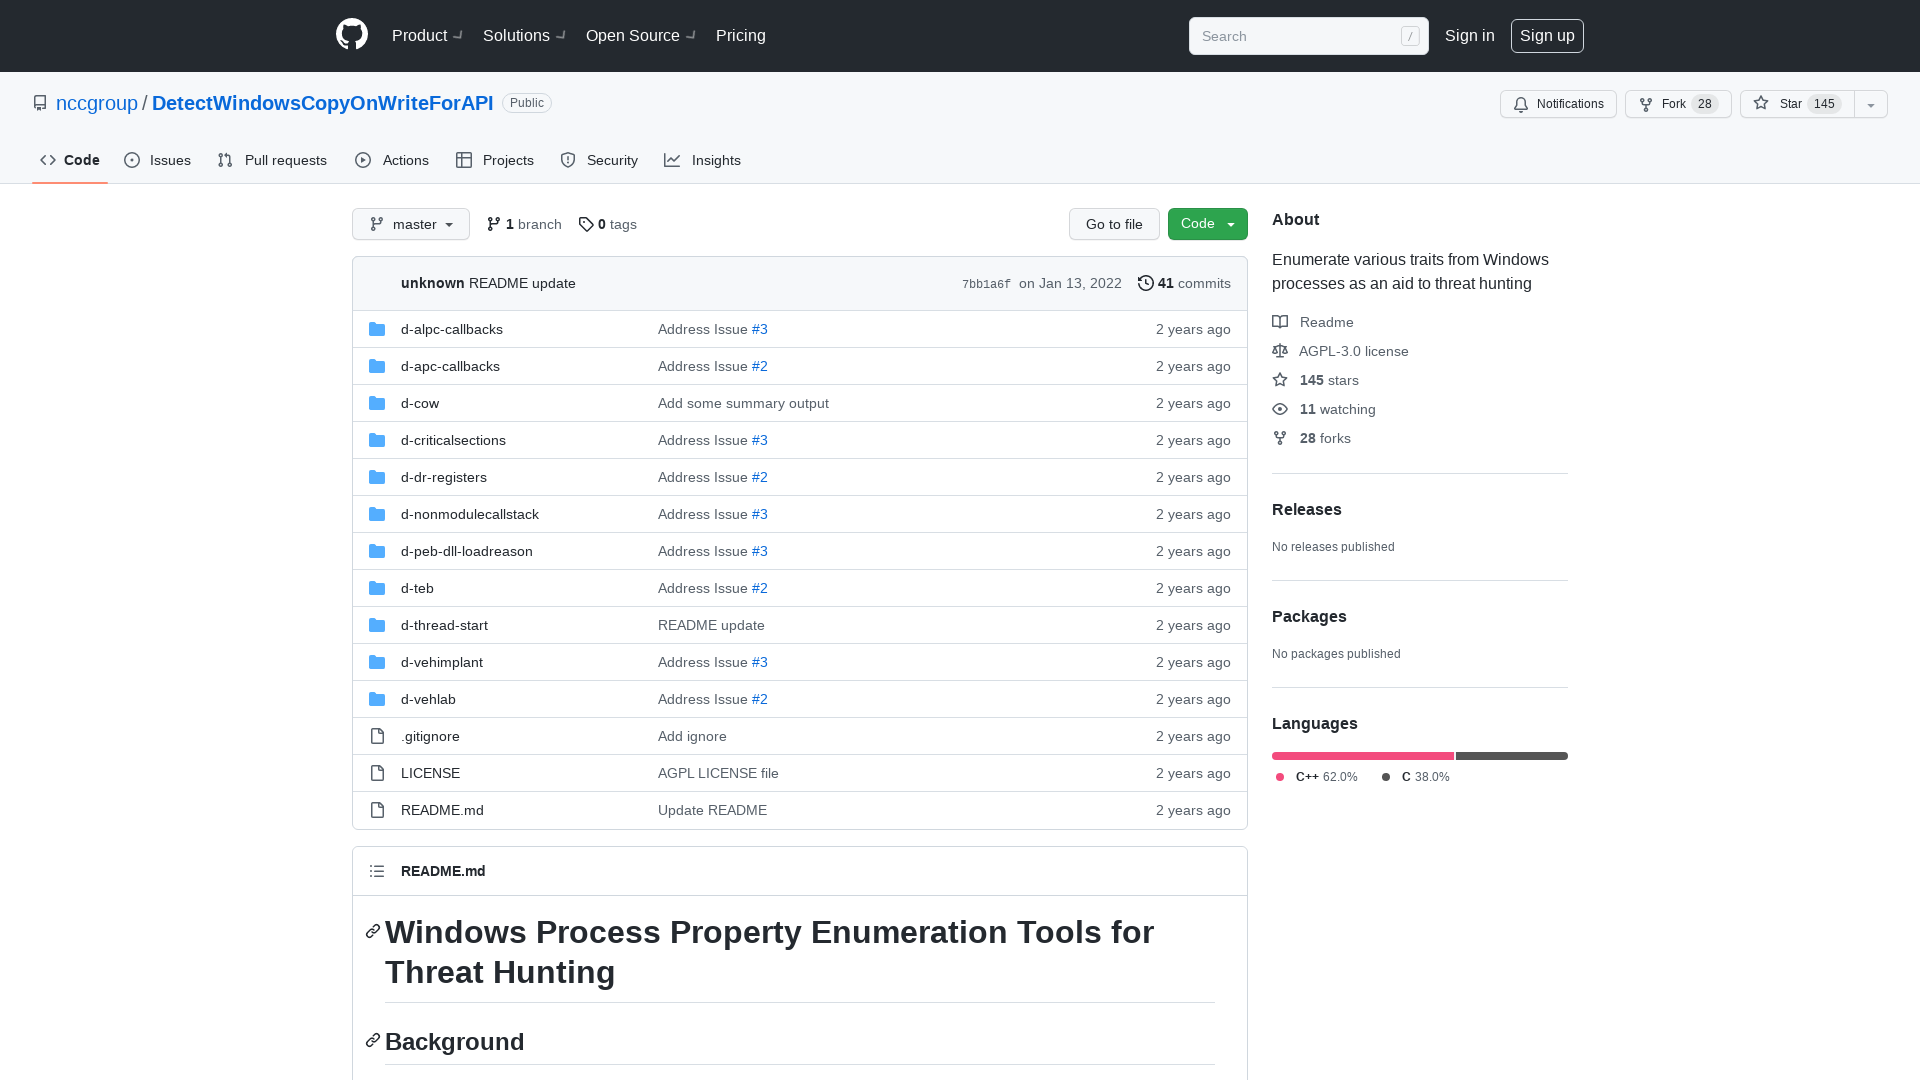1920x1080 pixels.
Task: Click the eye icon beside 11 watching
Action: [1280, 409]
